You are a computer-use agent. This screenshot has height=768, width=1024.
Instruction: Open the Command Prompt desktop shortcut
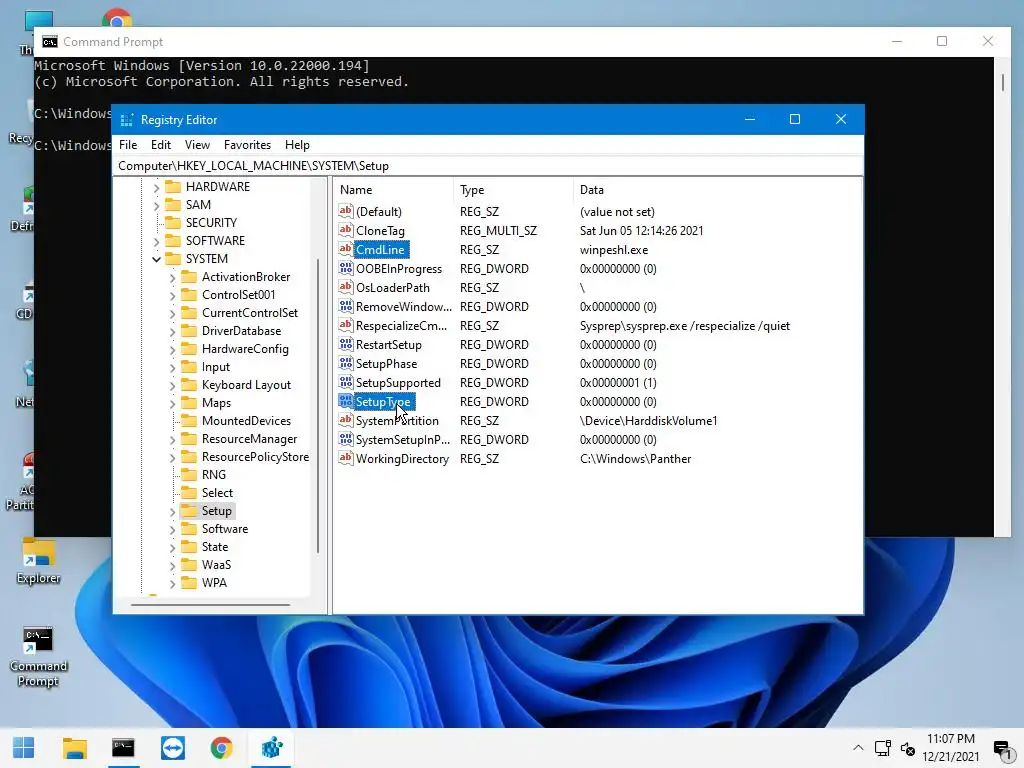38,657
